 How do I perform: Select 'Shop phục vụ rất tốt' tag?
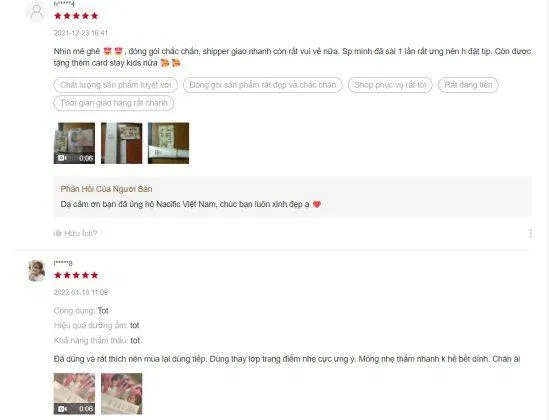pyautogui.click(x=390, y=85)
